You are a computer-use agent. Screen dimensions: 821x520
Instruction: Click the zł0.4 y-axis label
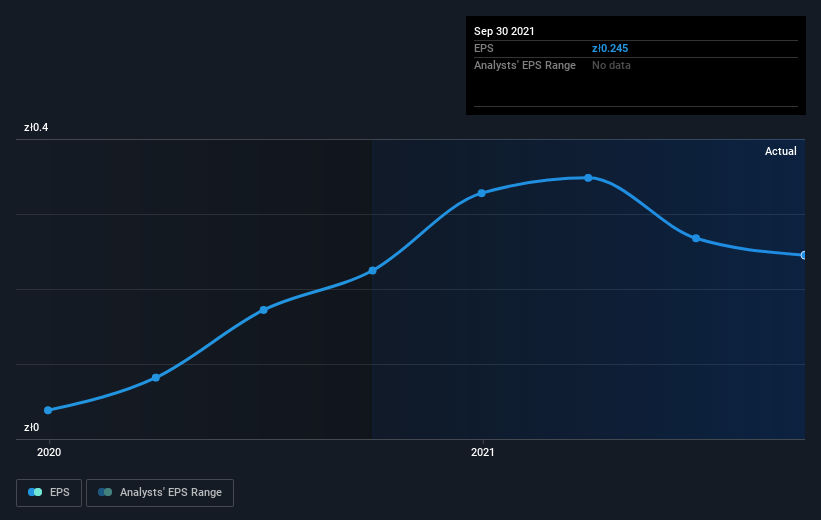click(x=36, y=127)
